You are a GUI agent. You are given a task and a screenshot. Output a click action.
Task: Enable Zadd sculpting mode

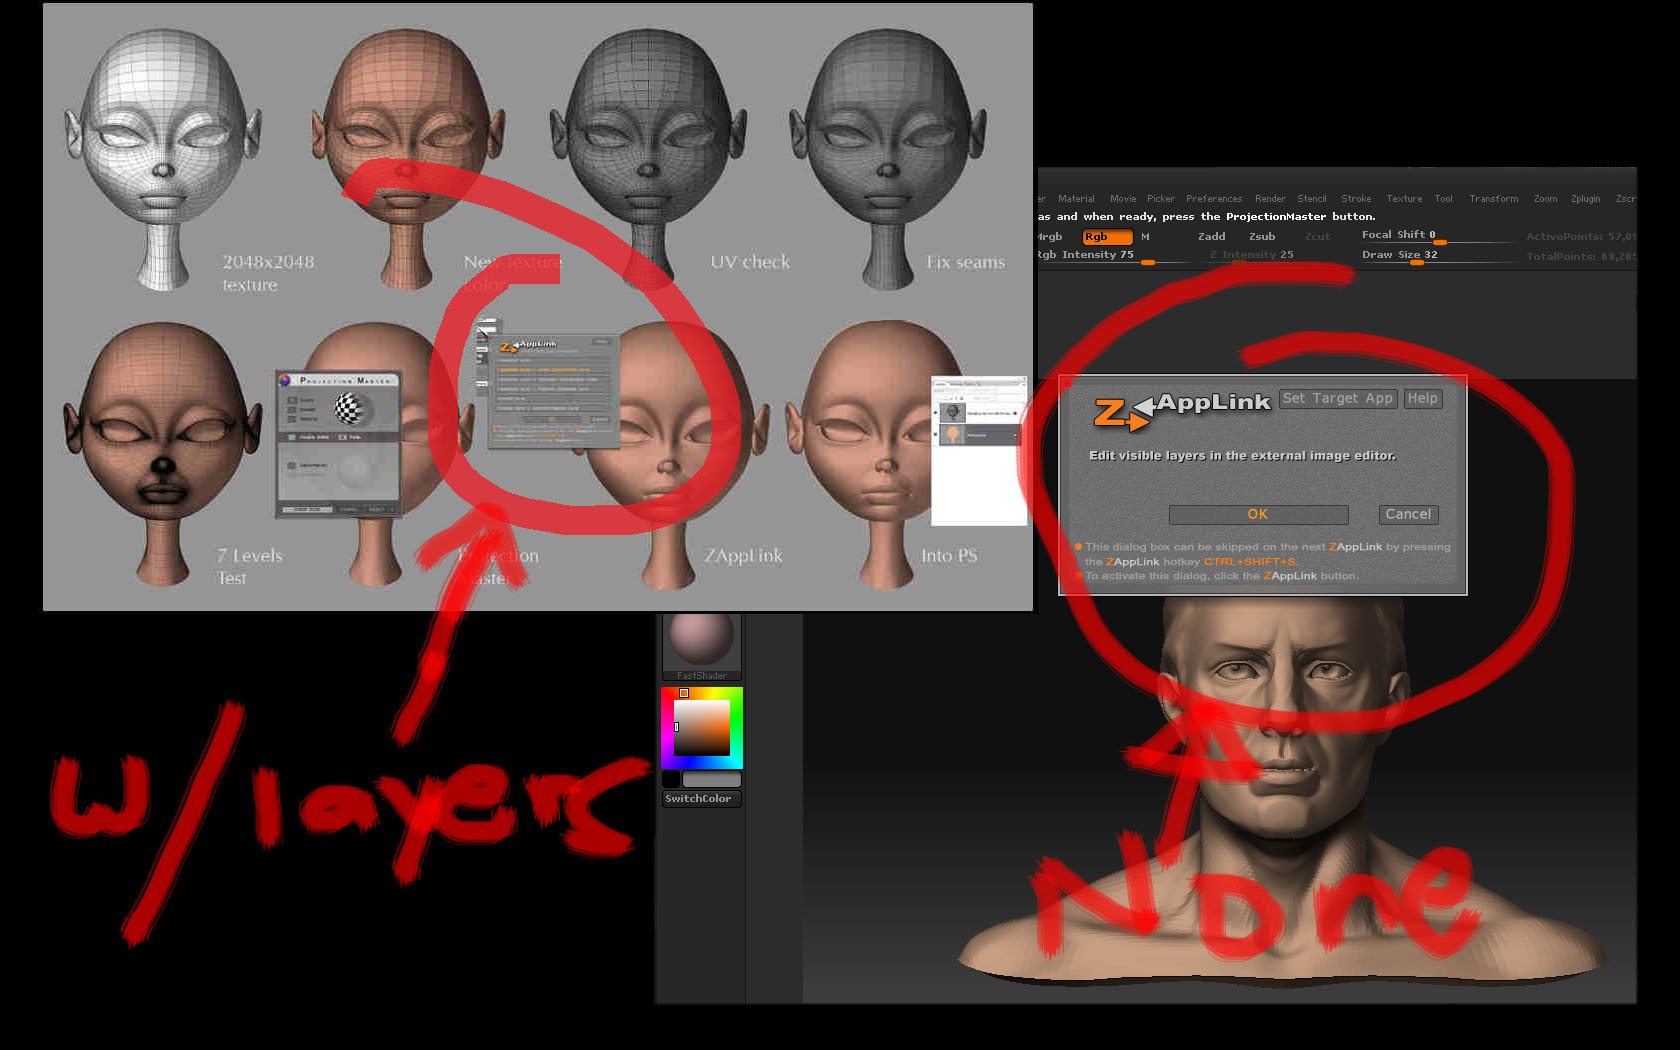[x=1211, y=237]
